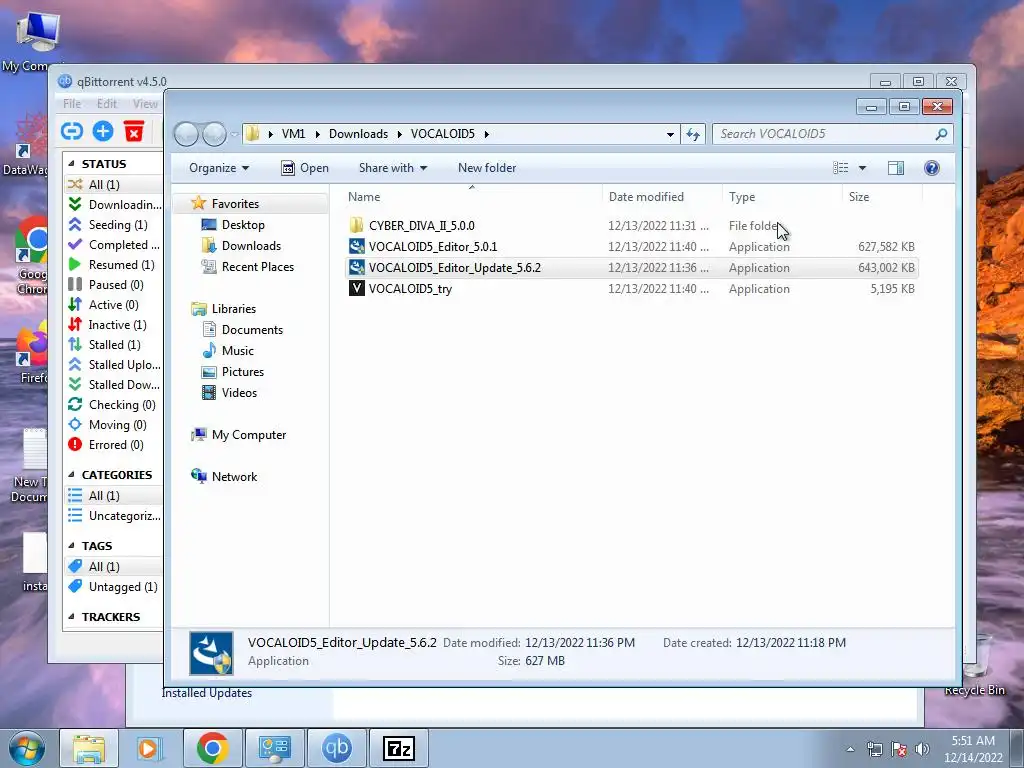Switch to Chrome on the taskbar
The image size is (1024, 768).
coord(212,748)
